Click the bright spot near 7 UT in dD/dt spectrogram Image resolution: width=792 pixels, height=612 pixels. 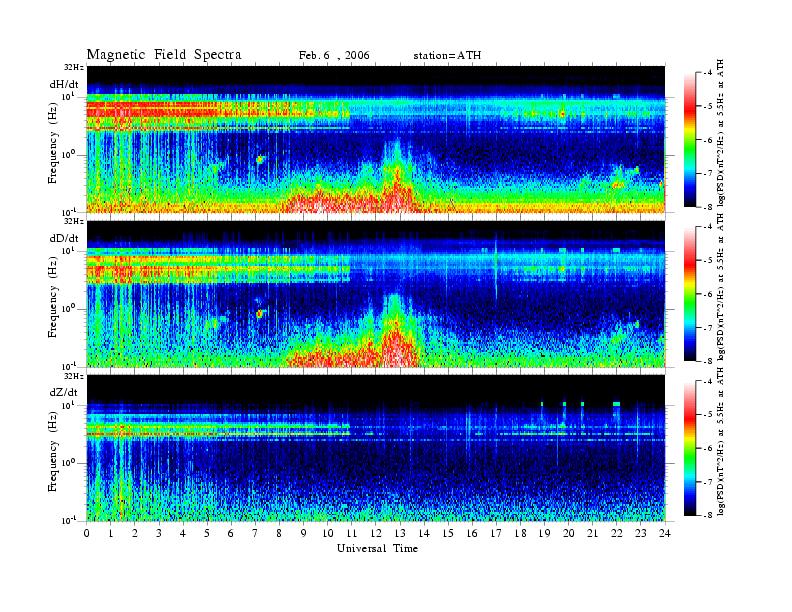[260, 314]
